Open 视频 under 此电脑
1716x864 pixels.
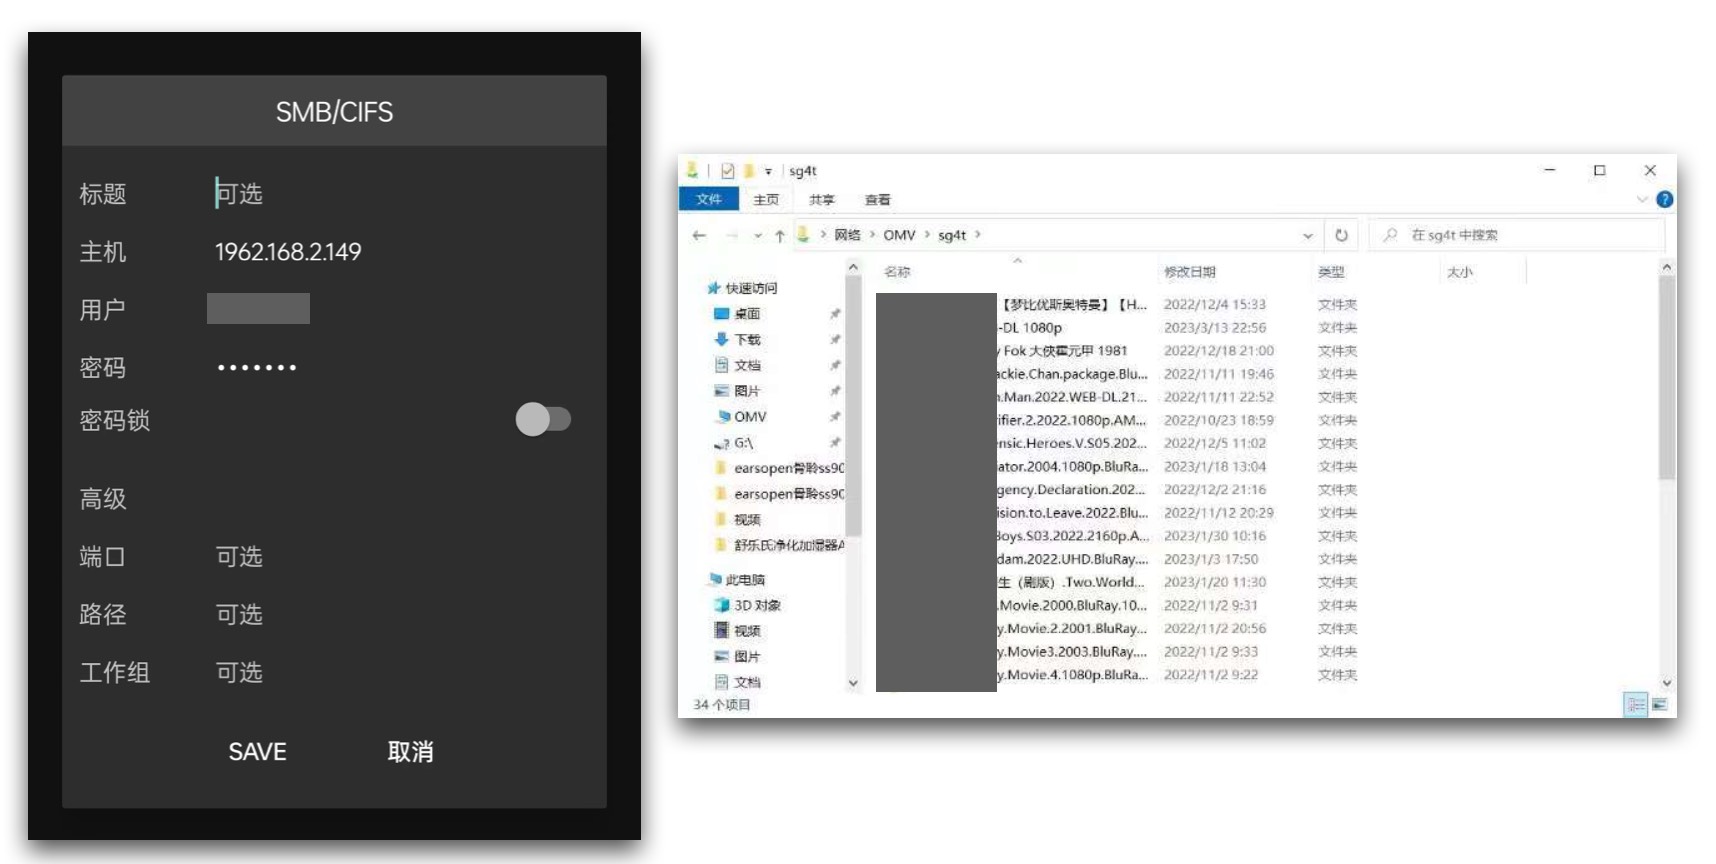[737, 631]
